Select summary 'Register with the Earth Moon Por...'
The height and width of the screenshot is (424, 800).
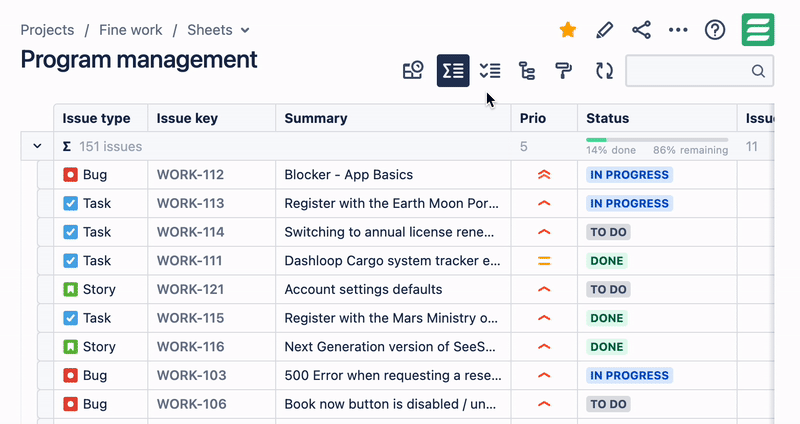(391, 204)
